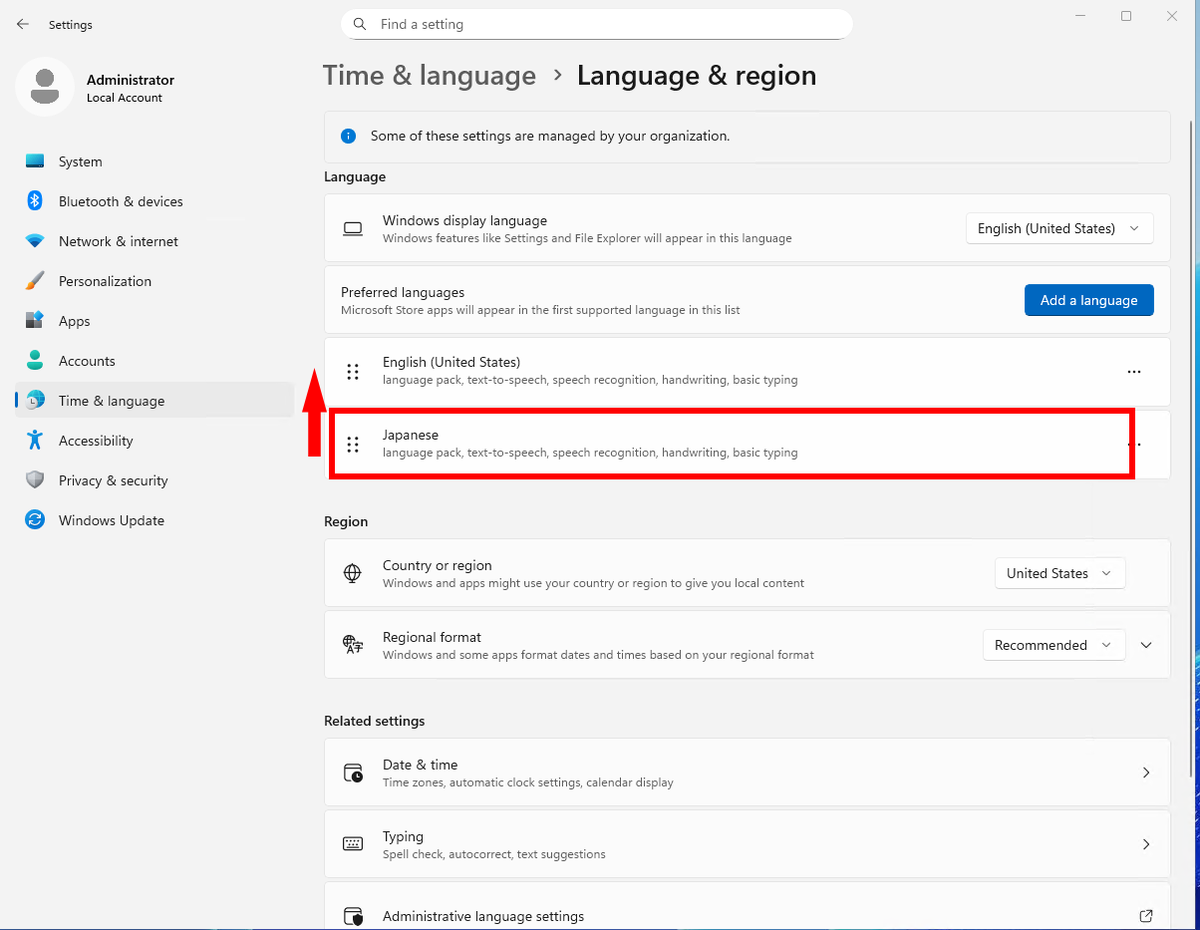Click the Region section heading
This screenshot has width=1200, height=930.
click(346, 521)
